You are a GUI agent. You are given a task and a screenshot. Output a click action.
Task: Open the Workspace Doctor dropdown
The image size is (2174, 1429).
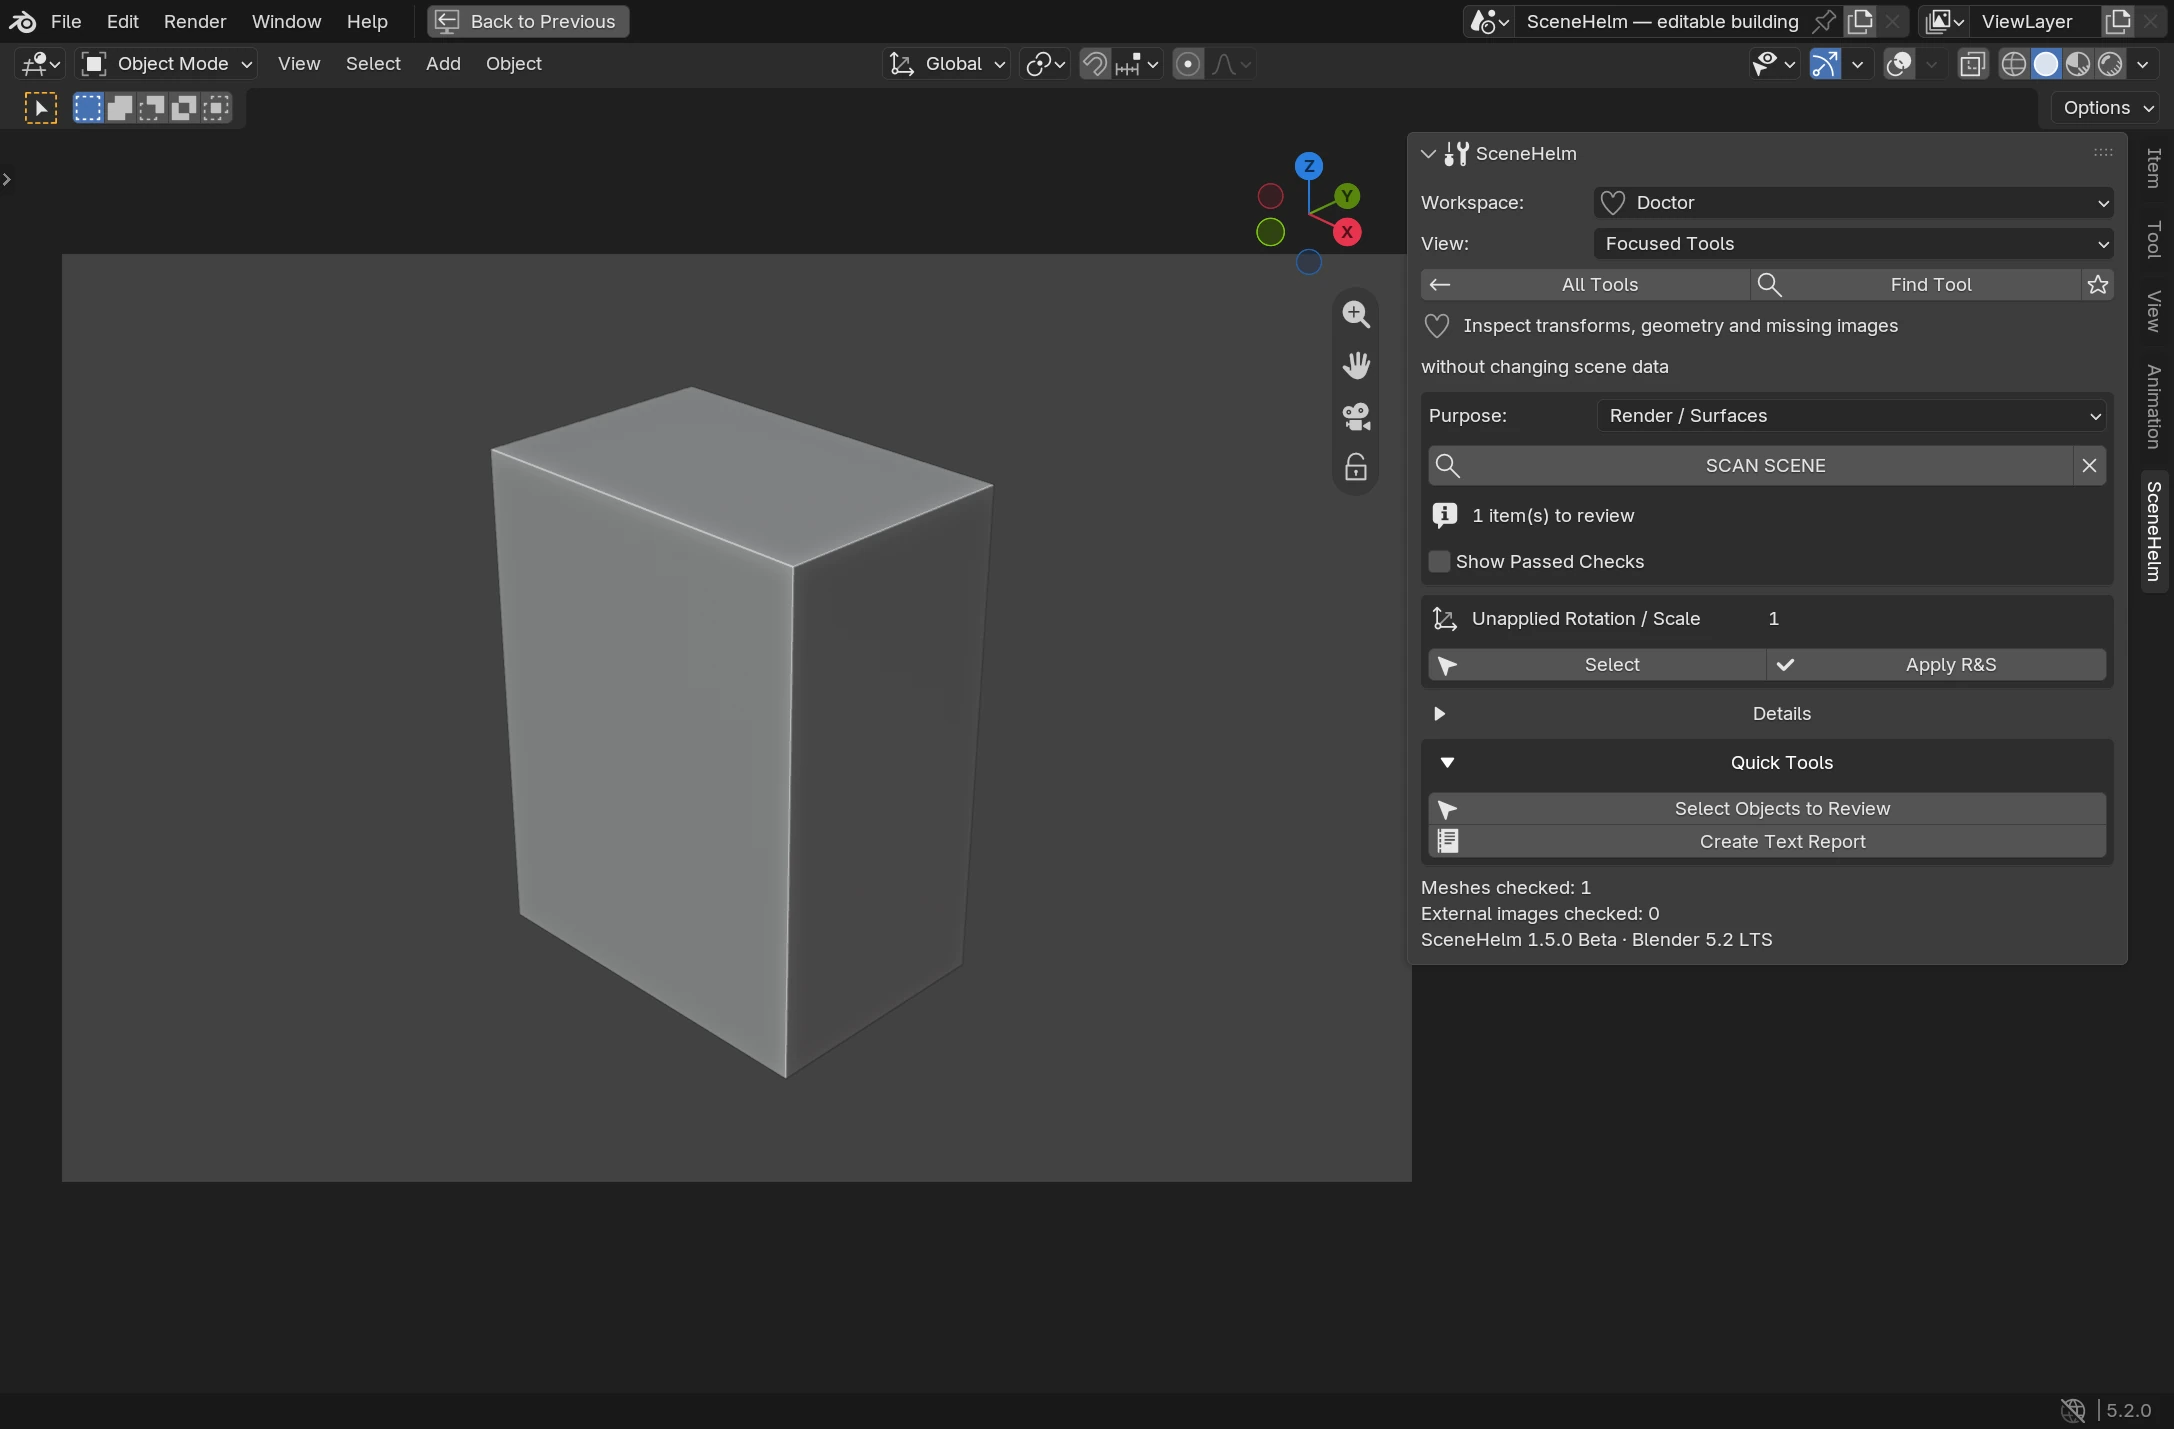click(1853, 203)
